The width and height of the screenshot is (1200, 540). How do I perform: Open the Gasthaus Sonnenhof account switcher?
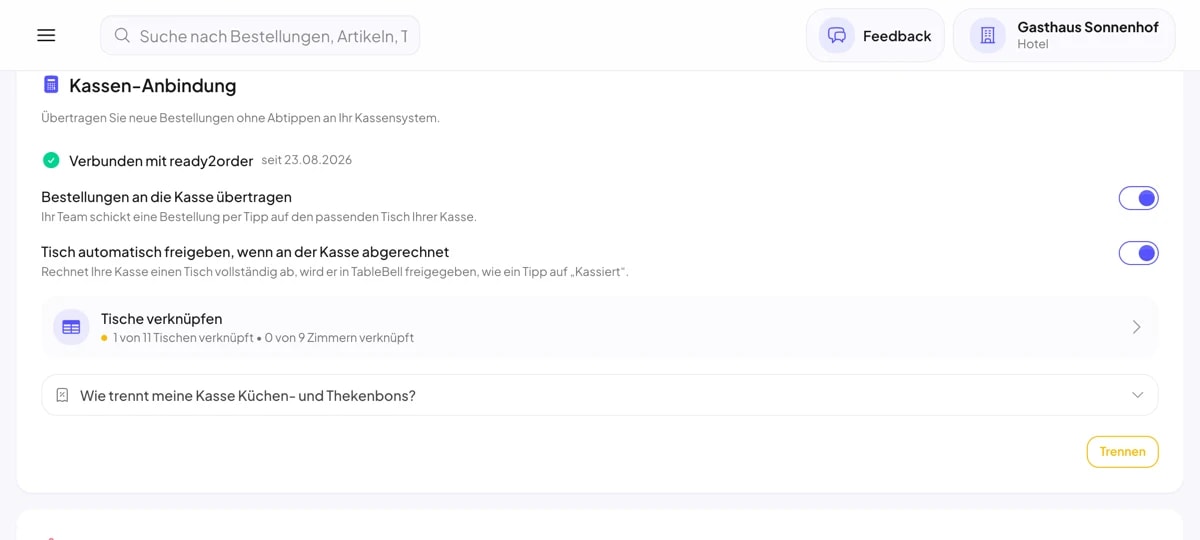point(1064,35)
